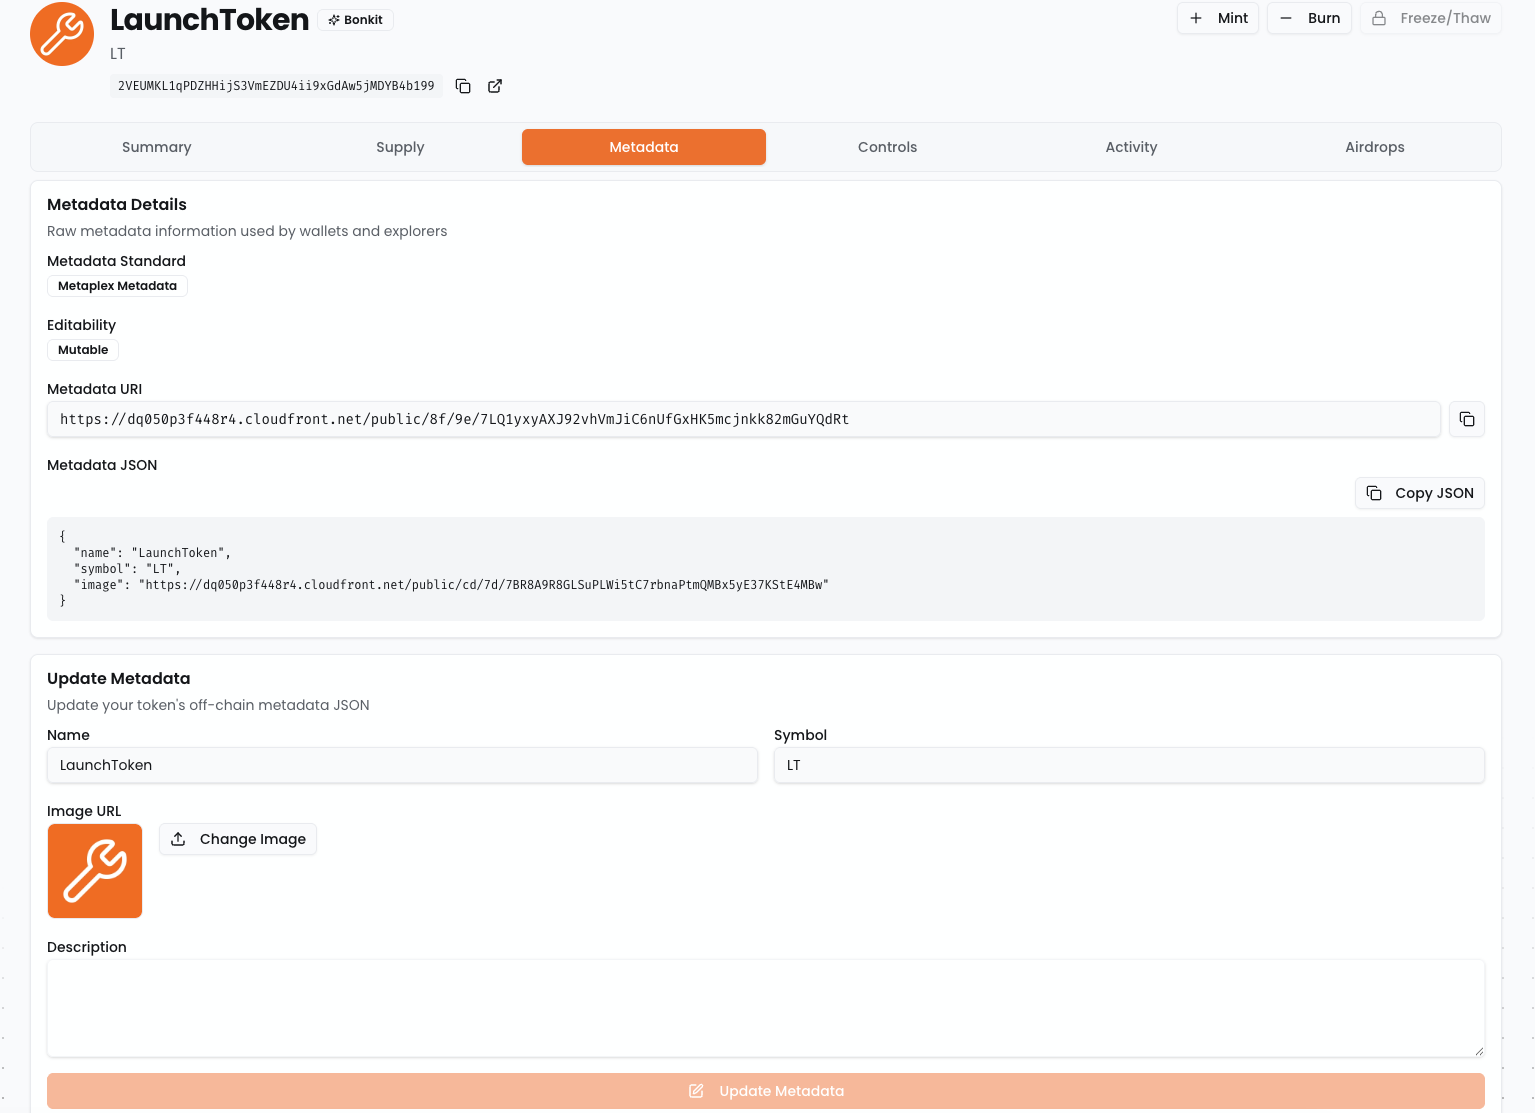This screenshot has height=1113, width=1535.
Task: Click into the Name input field
Action: [402, 765]
